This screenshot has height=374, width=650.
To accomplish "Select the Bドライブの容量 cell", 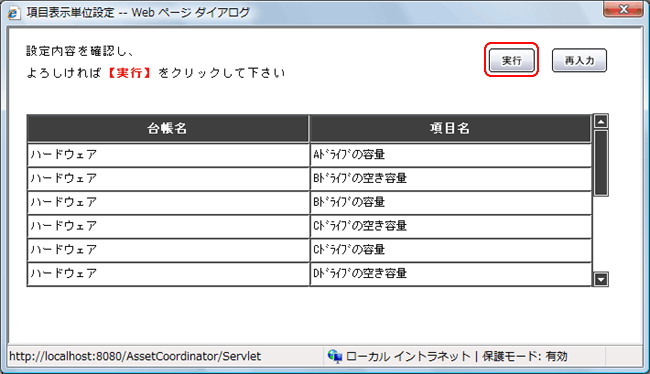I will [450, 202].
